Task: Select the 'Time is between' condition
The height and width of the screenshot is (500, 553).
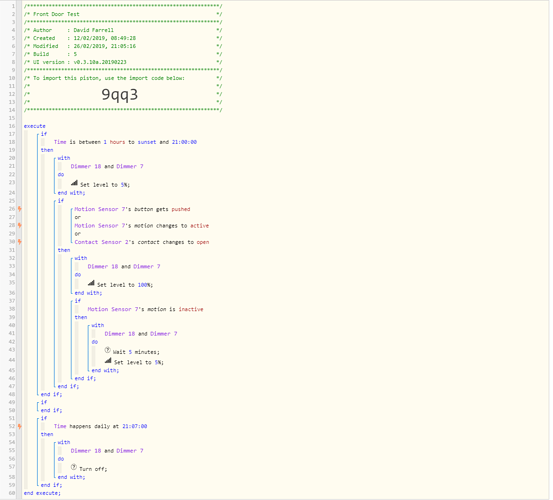Action: click(x=125, y=142)
